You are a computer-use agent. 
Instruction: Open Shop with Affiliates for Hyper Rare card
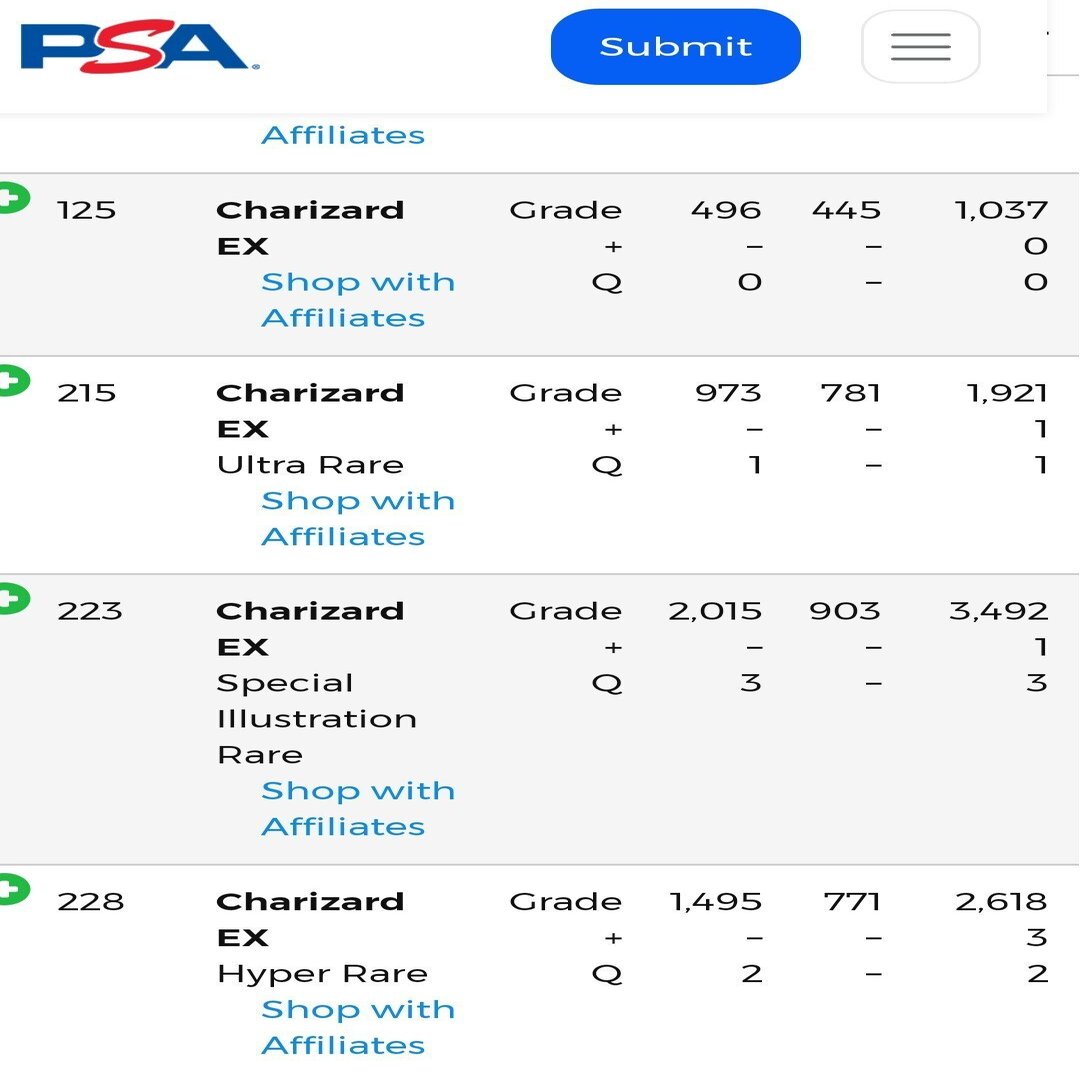[x=357, y=1027]
